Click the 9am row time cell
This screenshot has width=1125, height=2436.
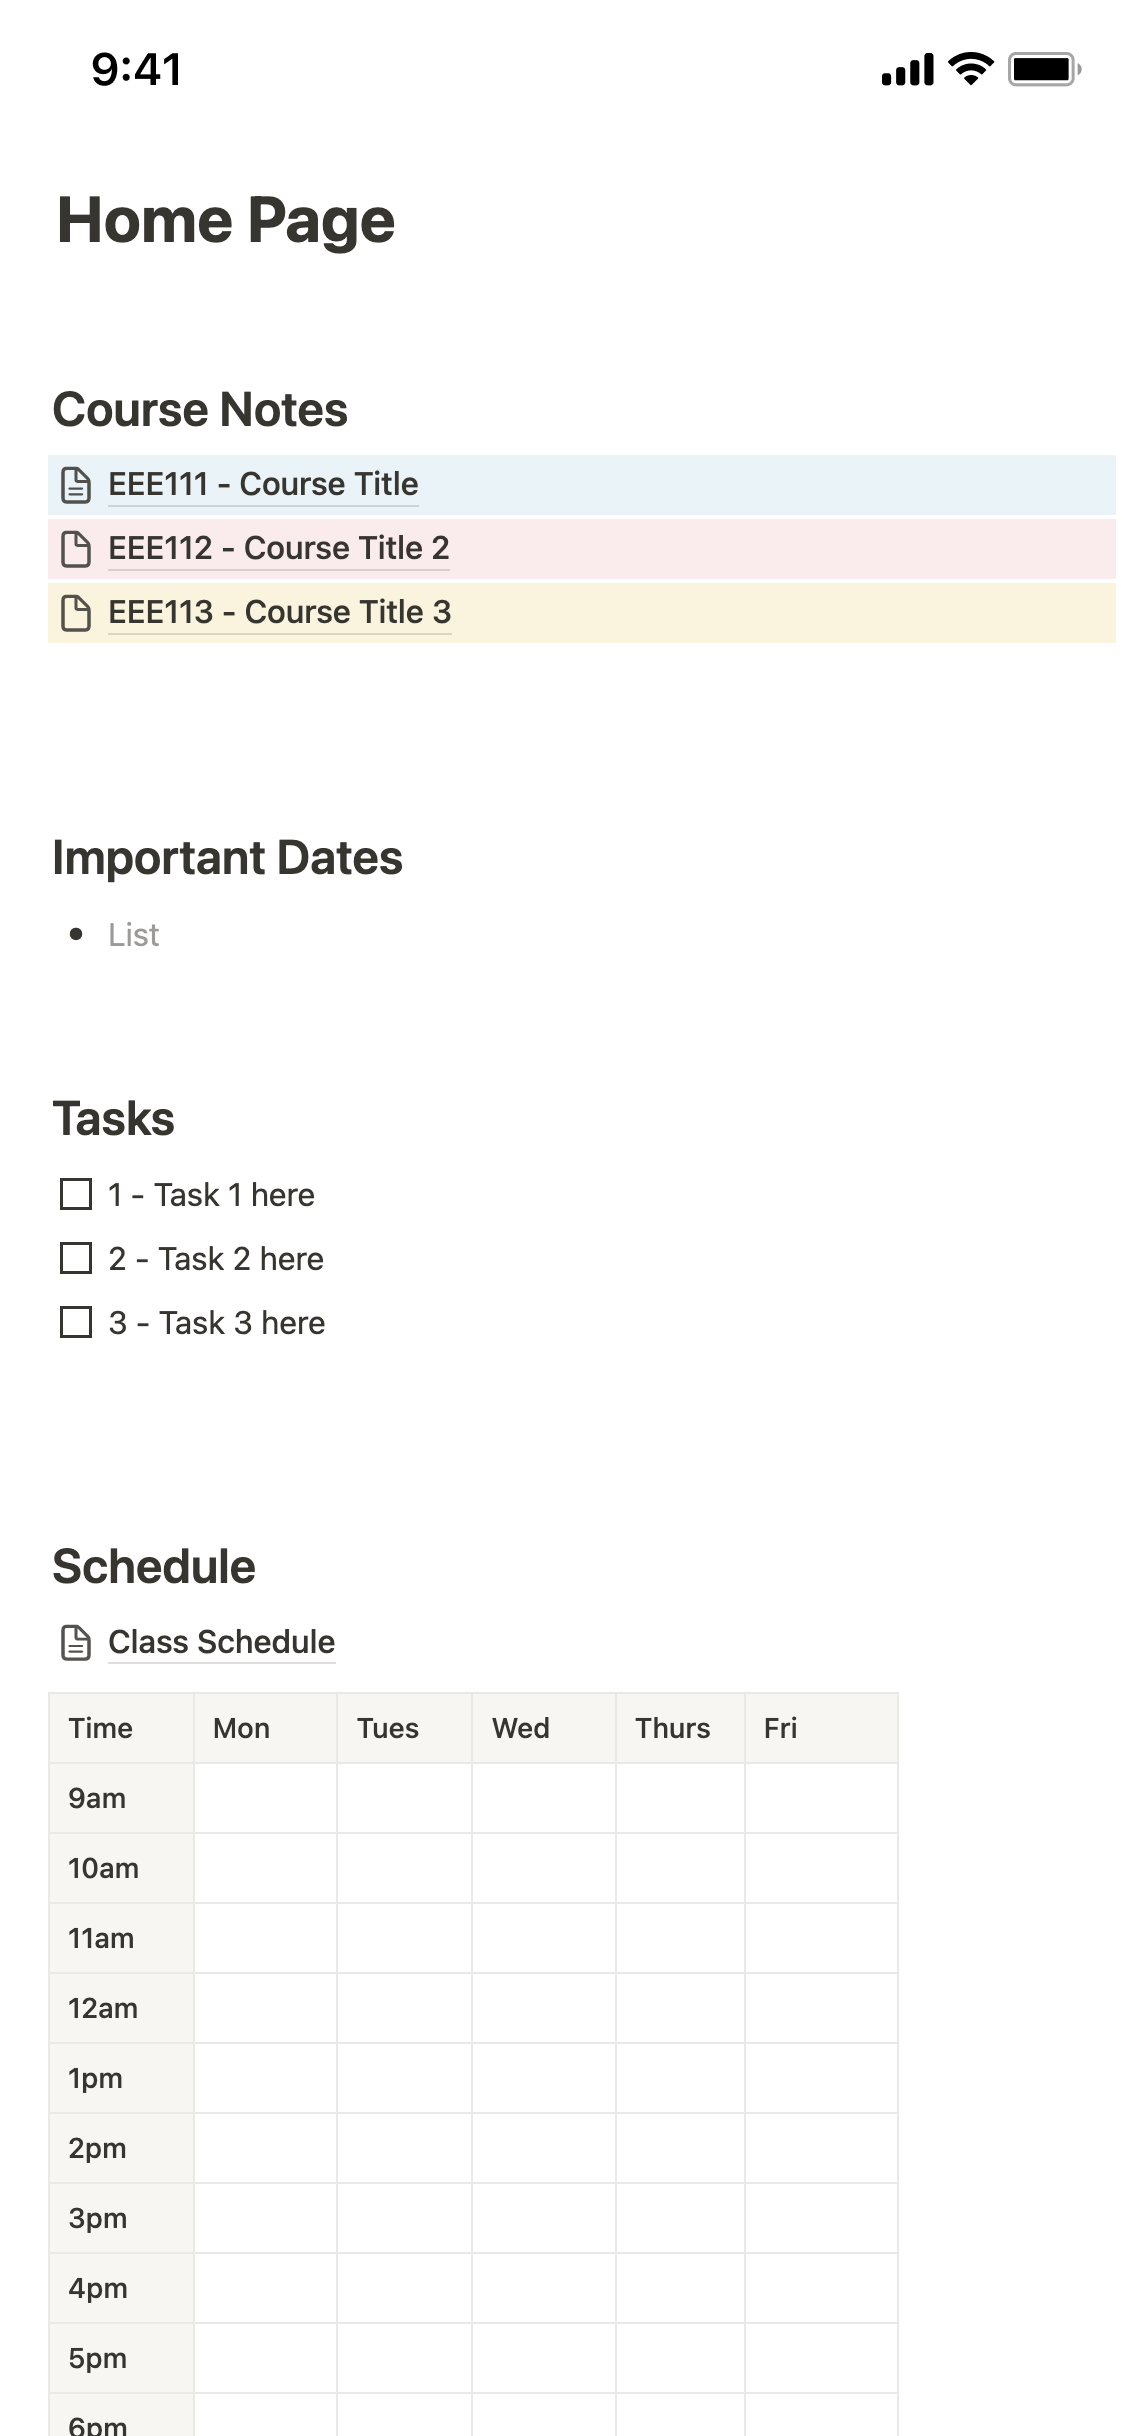121,1799
